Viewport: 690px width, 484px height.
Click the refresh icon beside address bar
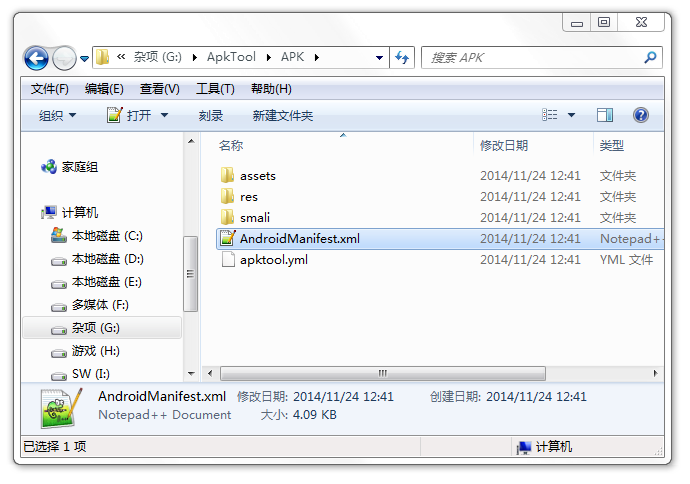point(402,58)
